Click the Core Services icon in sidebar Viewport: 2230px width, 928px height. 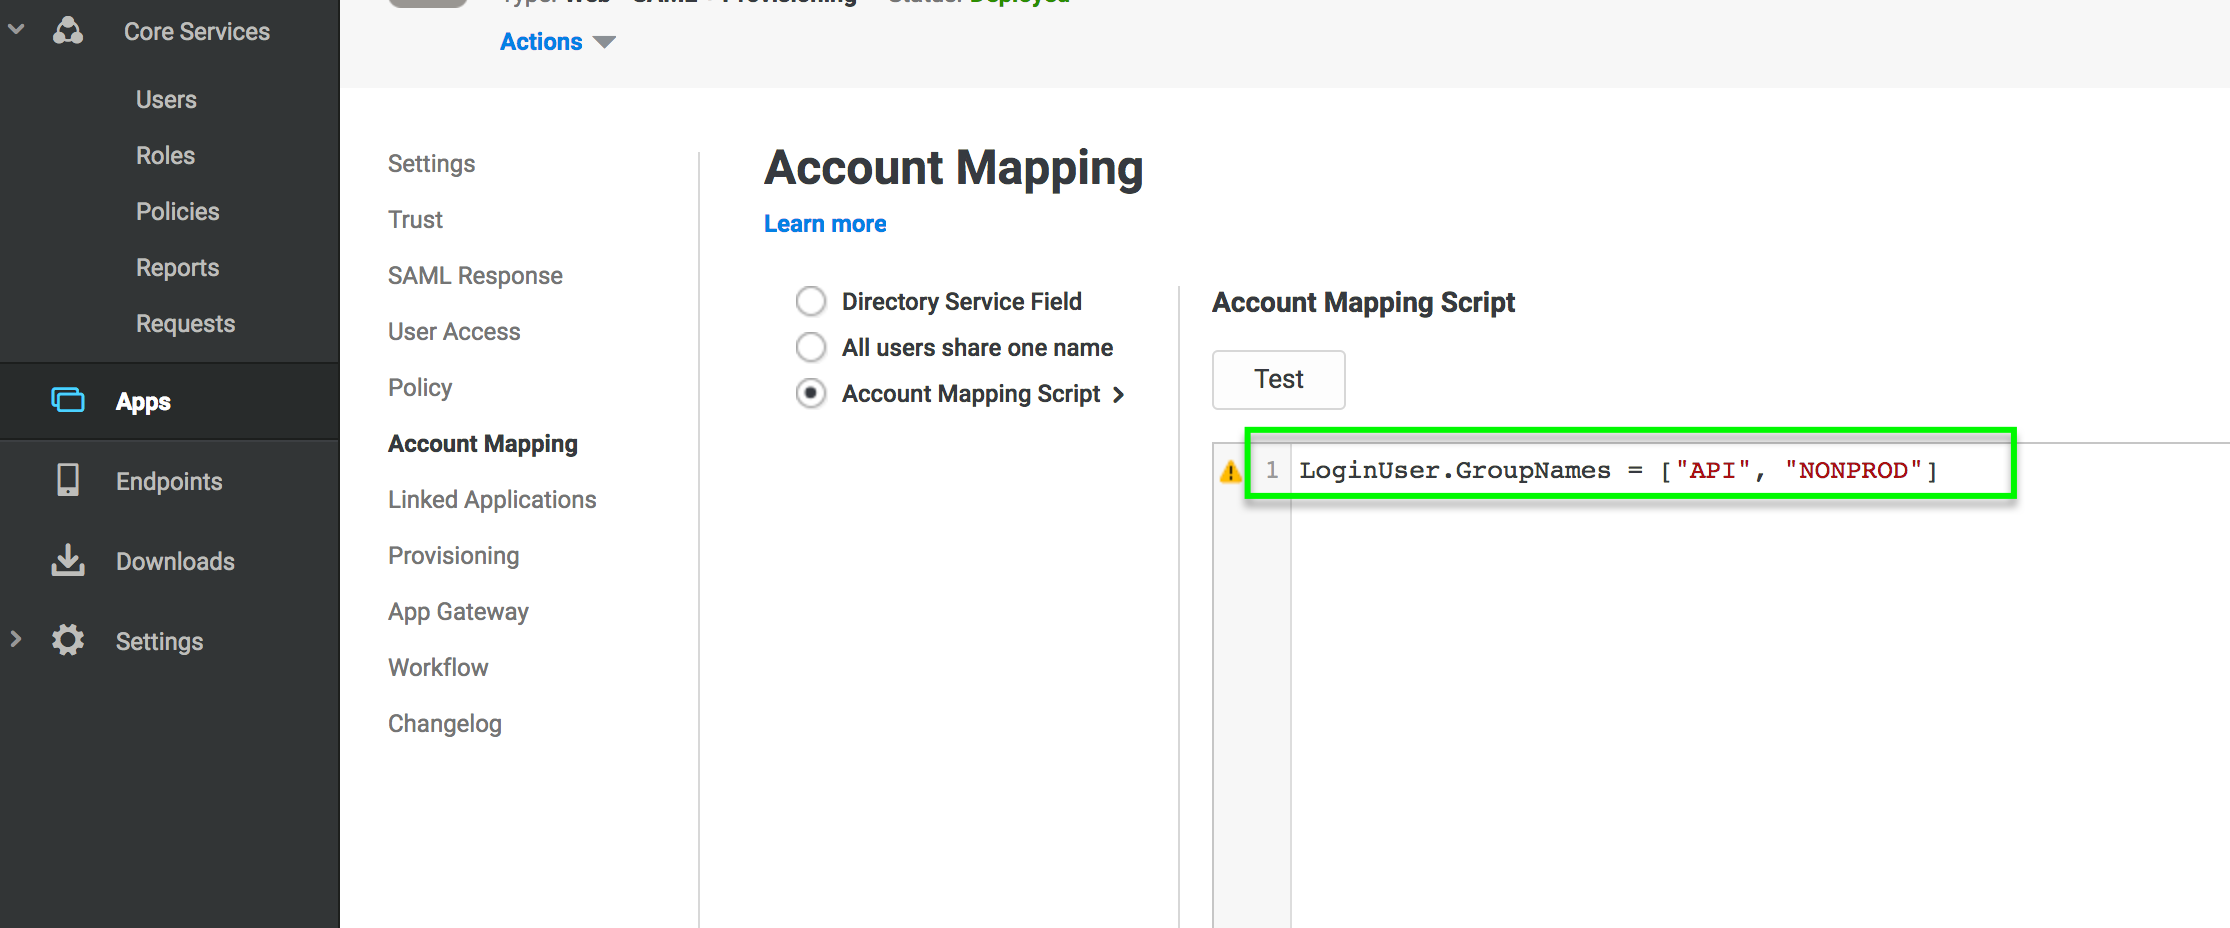coord(67,31)
